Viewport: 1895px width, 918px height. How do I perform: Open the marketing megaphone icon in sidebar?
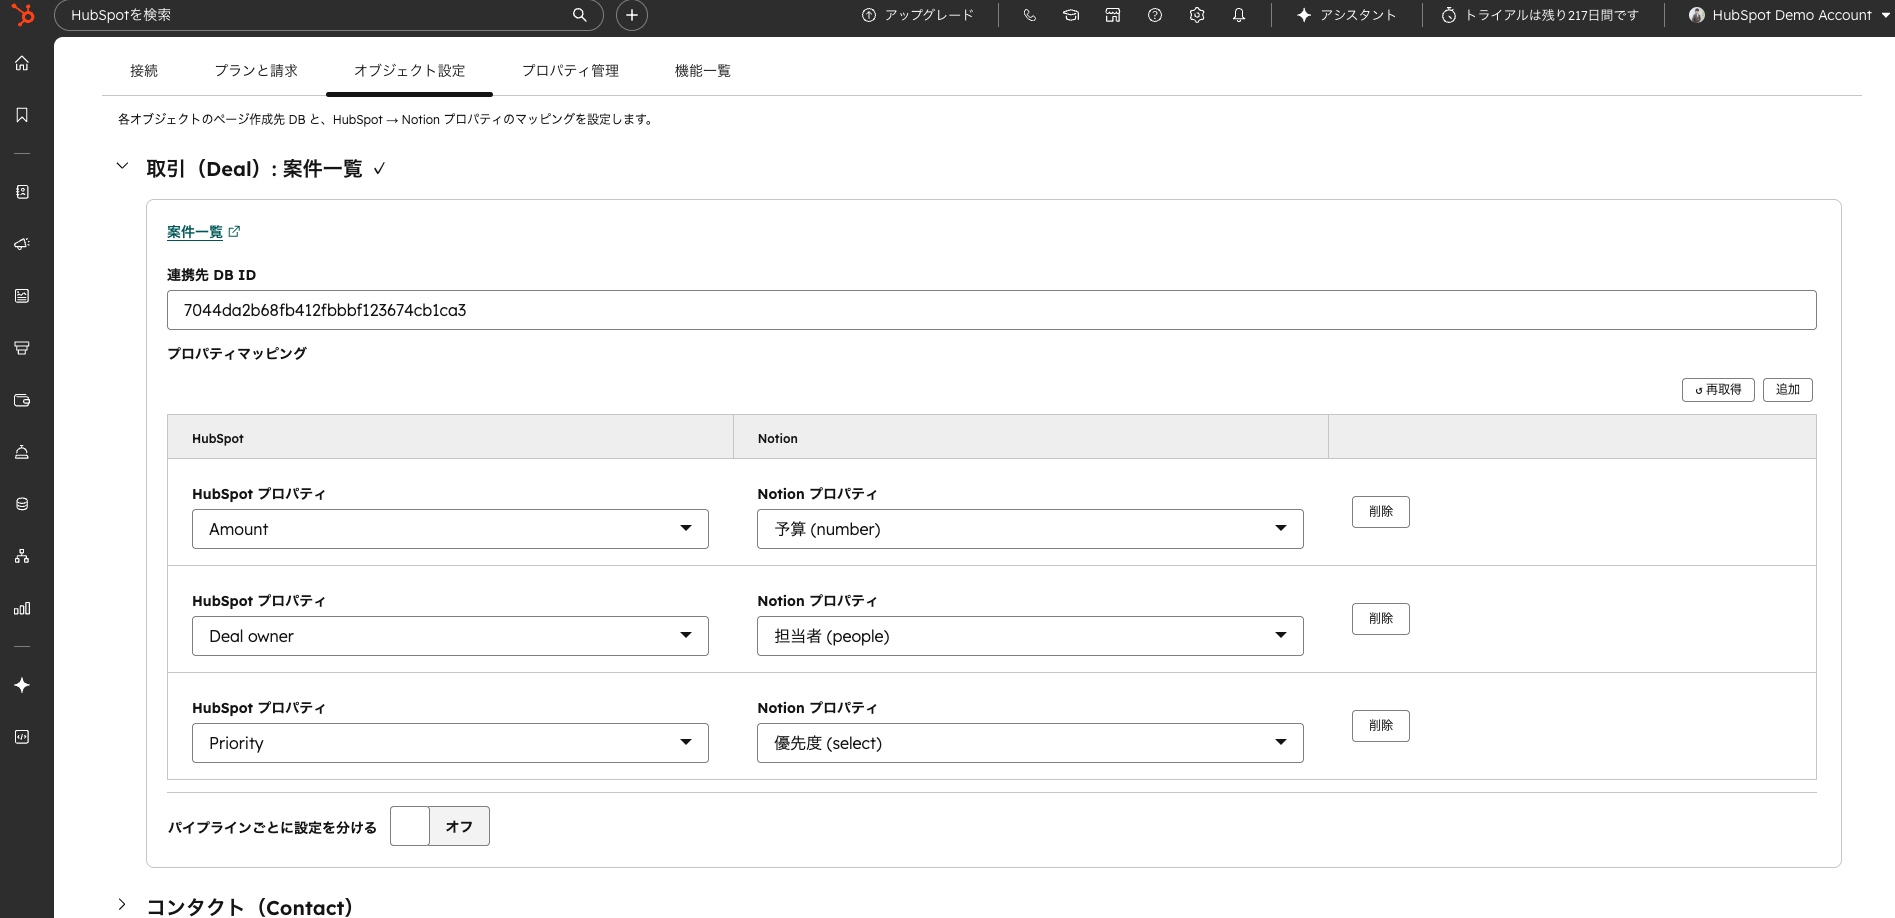[22, 244]
